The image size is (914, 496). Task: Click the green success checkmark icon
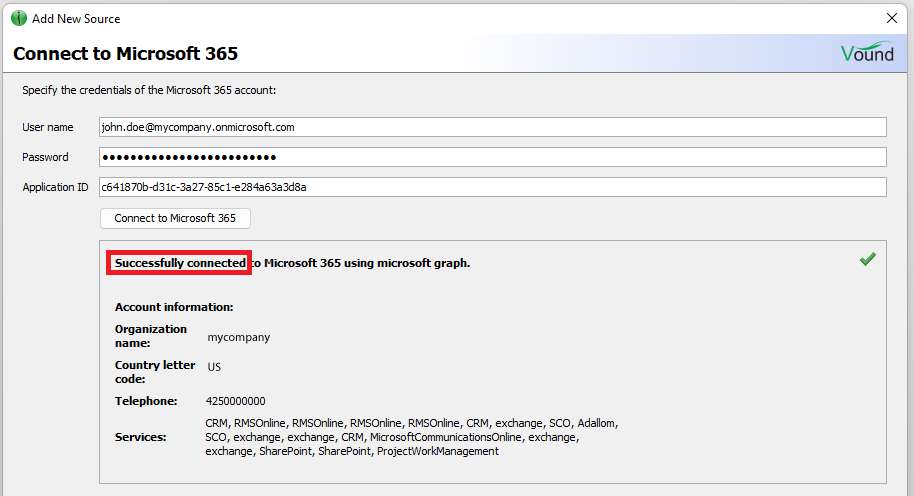867,259
